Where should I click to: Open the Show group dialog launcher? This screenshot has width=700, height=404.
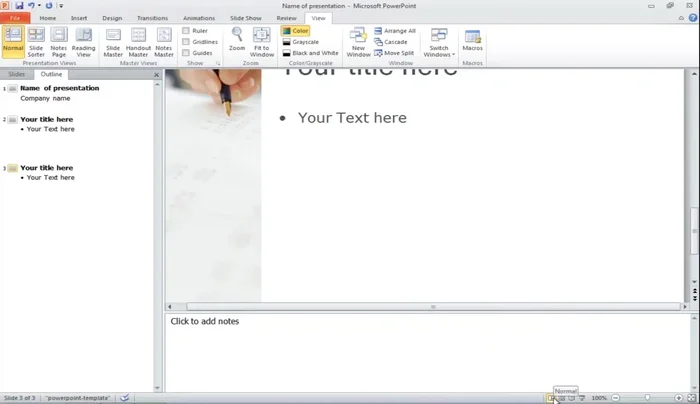click(218, 63)
